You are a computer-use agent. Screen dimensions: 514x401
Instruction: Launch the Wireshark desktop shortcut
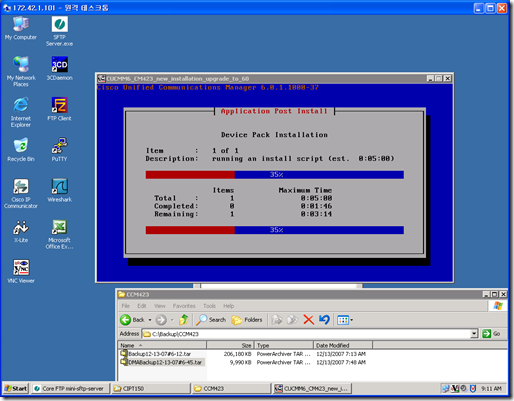pos(59,190)
